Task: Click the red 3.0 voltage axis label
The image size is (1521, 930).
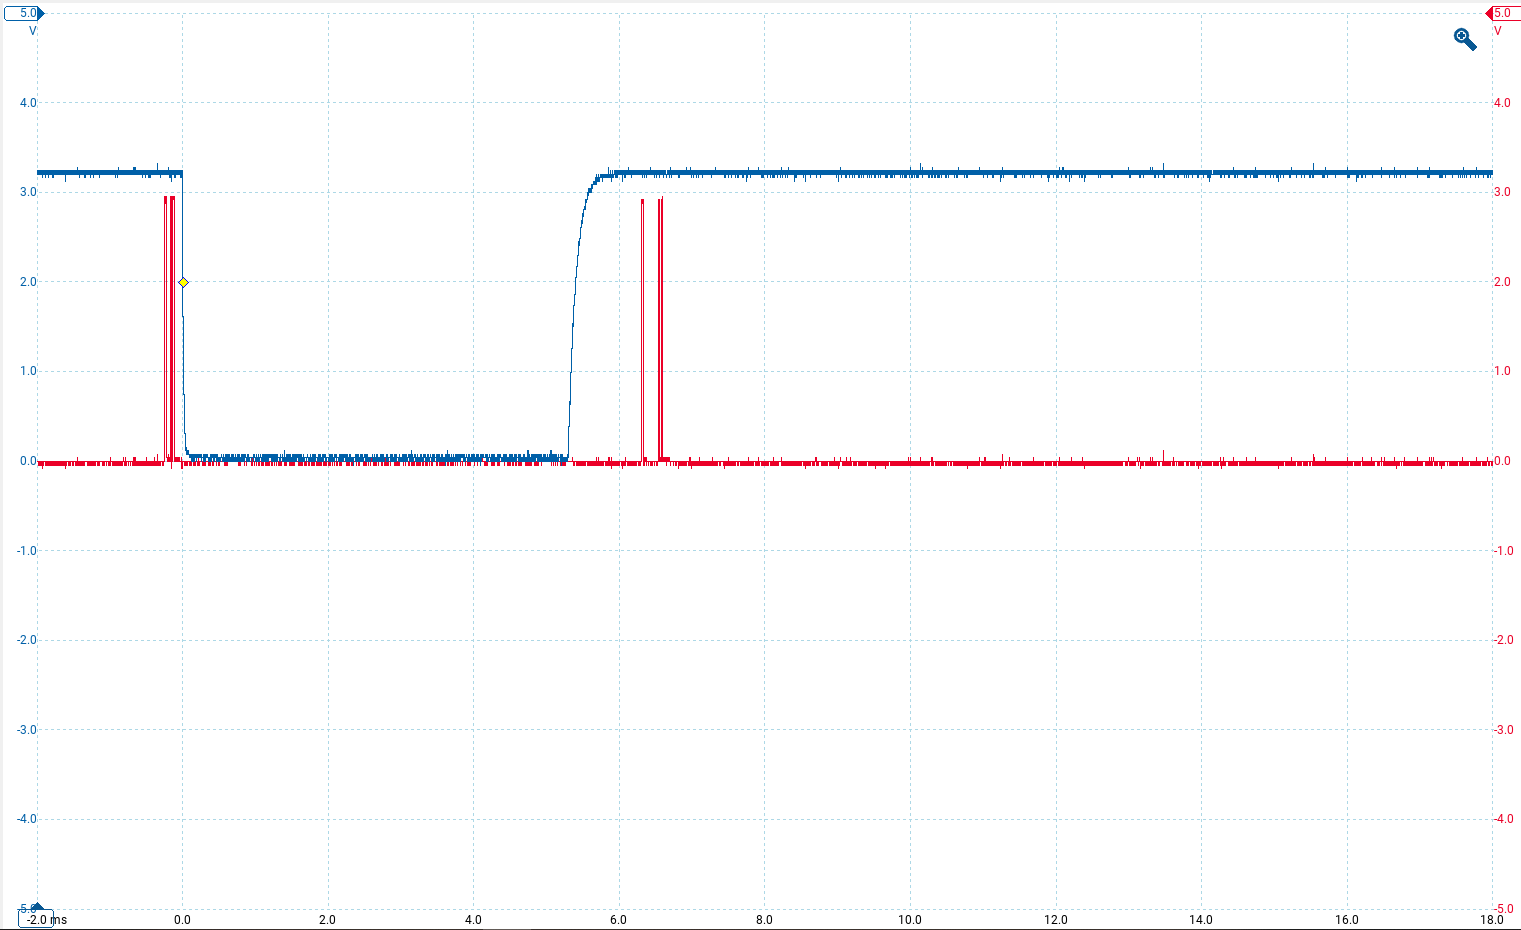Action: click(1502, 192)
